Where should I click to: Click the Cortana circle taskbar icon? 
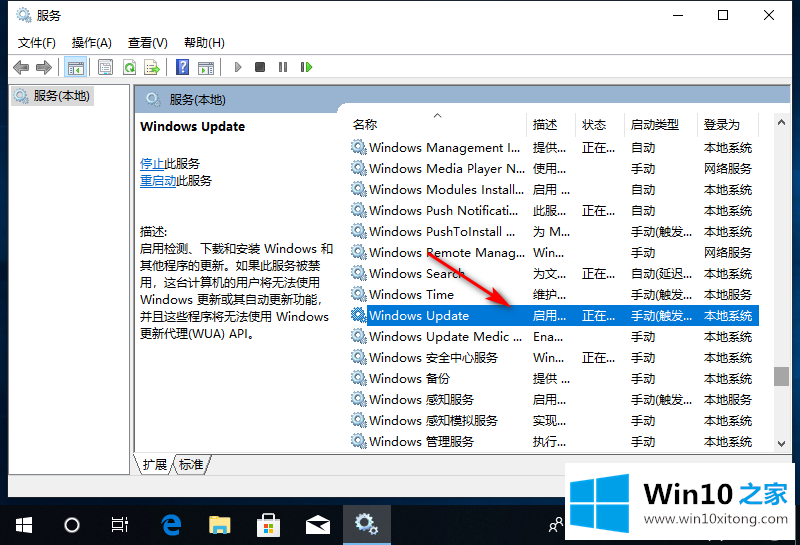click(71, 525)
